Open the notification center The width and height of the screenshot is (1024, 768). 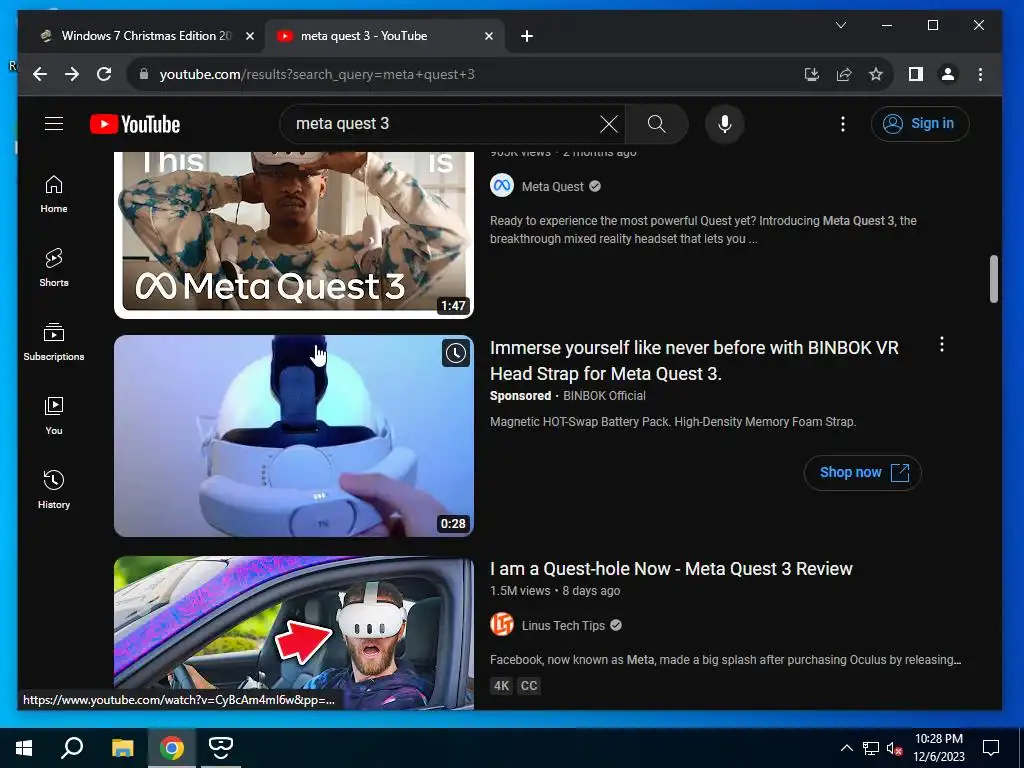(991, 748)
